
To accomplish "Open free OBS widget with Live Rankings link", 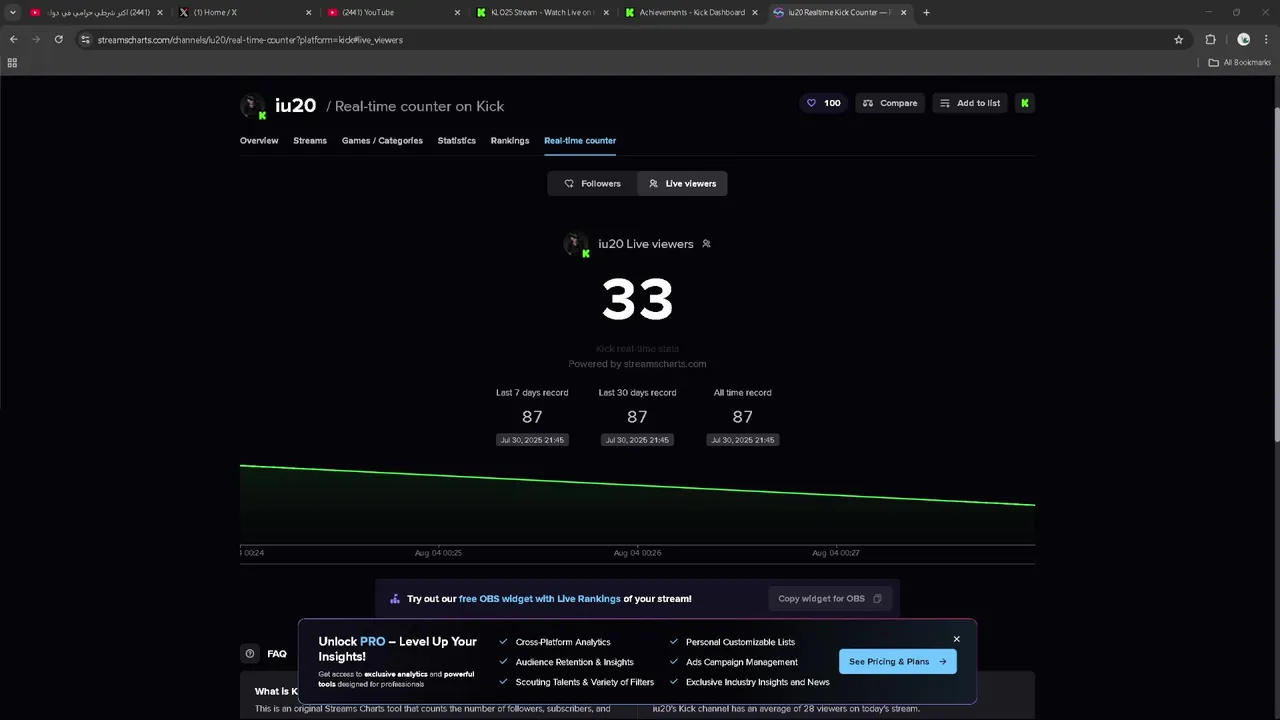I will 540,599.
